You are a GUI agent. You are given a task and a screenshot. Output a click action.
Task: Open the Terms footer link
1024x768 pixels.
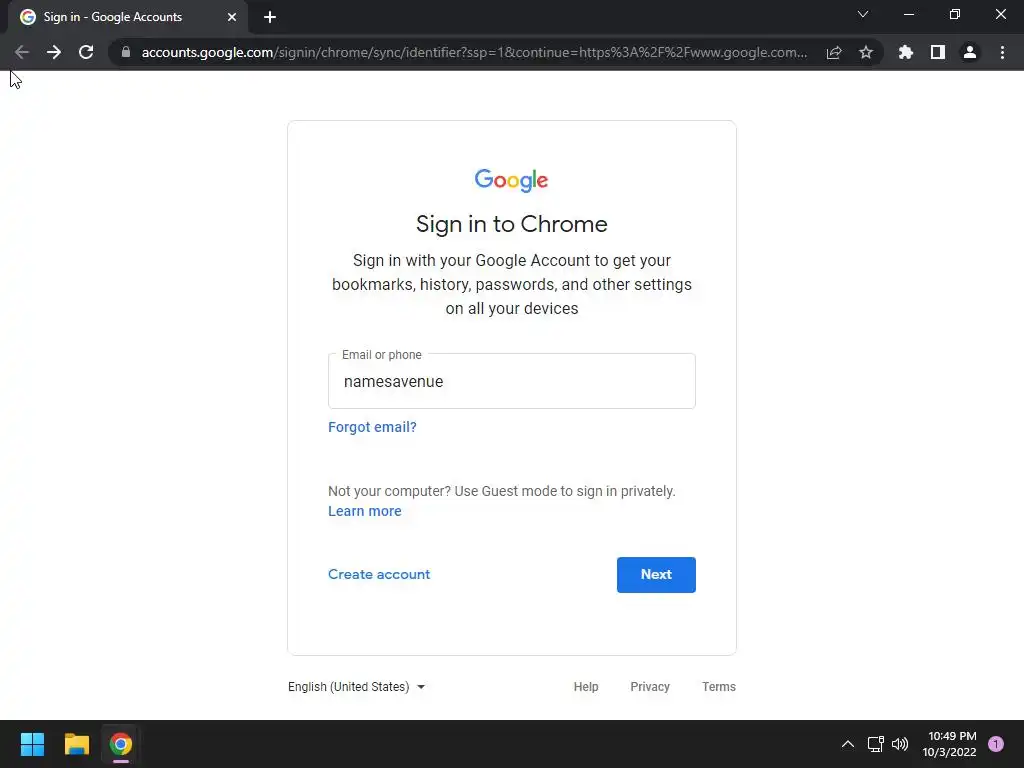click(718, 687)
